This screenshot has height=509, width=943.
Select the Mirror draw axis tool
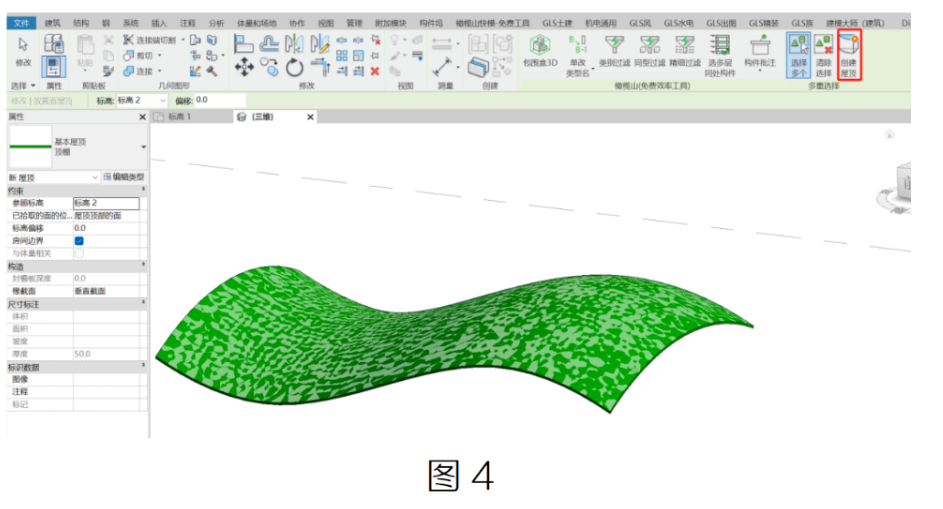coord(319,44)
